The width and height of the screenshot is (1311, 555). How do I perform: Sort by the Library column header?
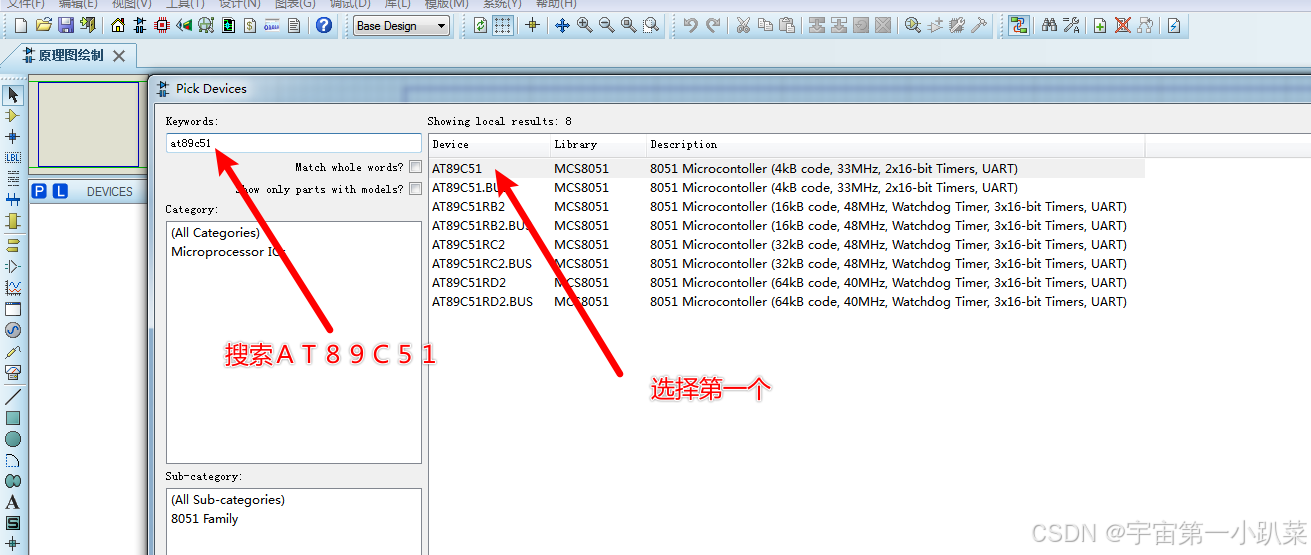point(598,145)
